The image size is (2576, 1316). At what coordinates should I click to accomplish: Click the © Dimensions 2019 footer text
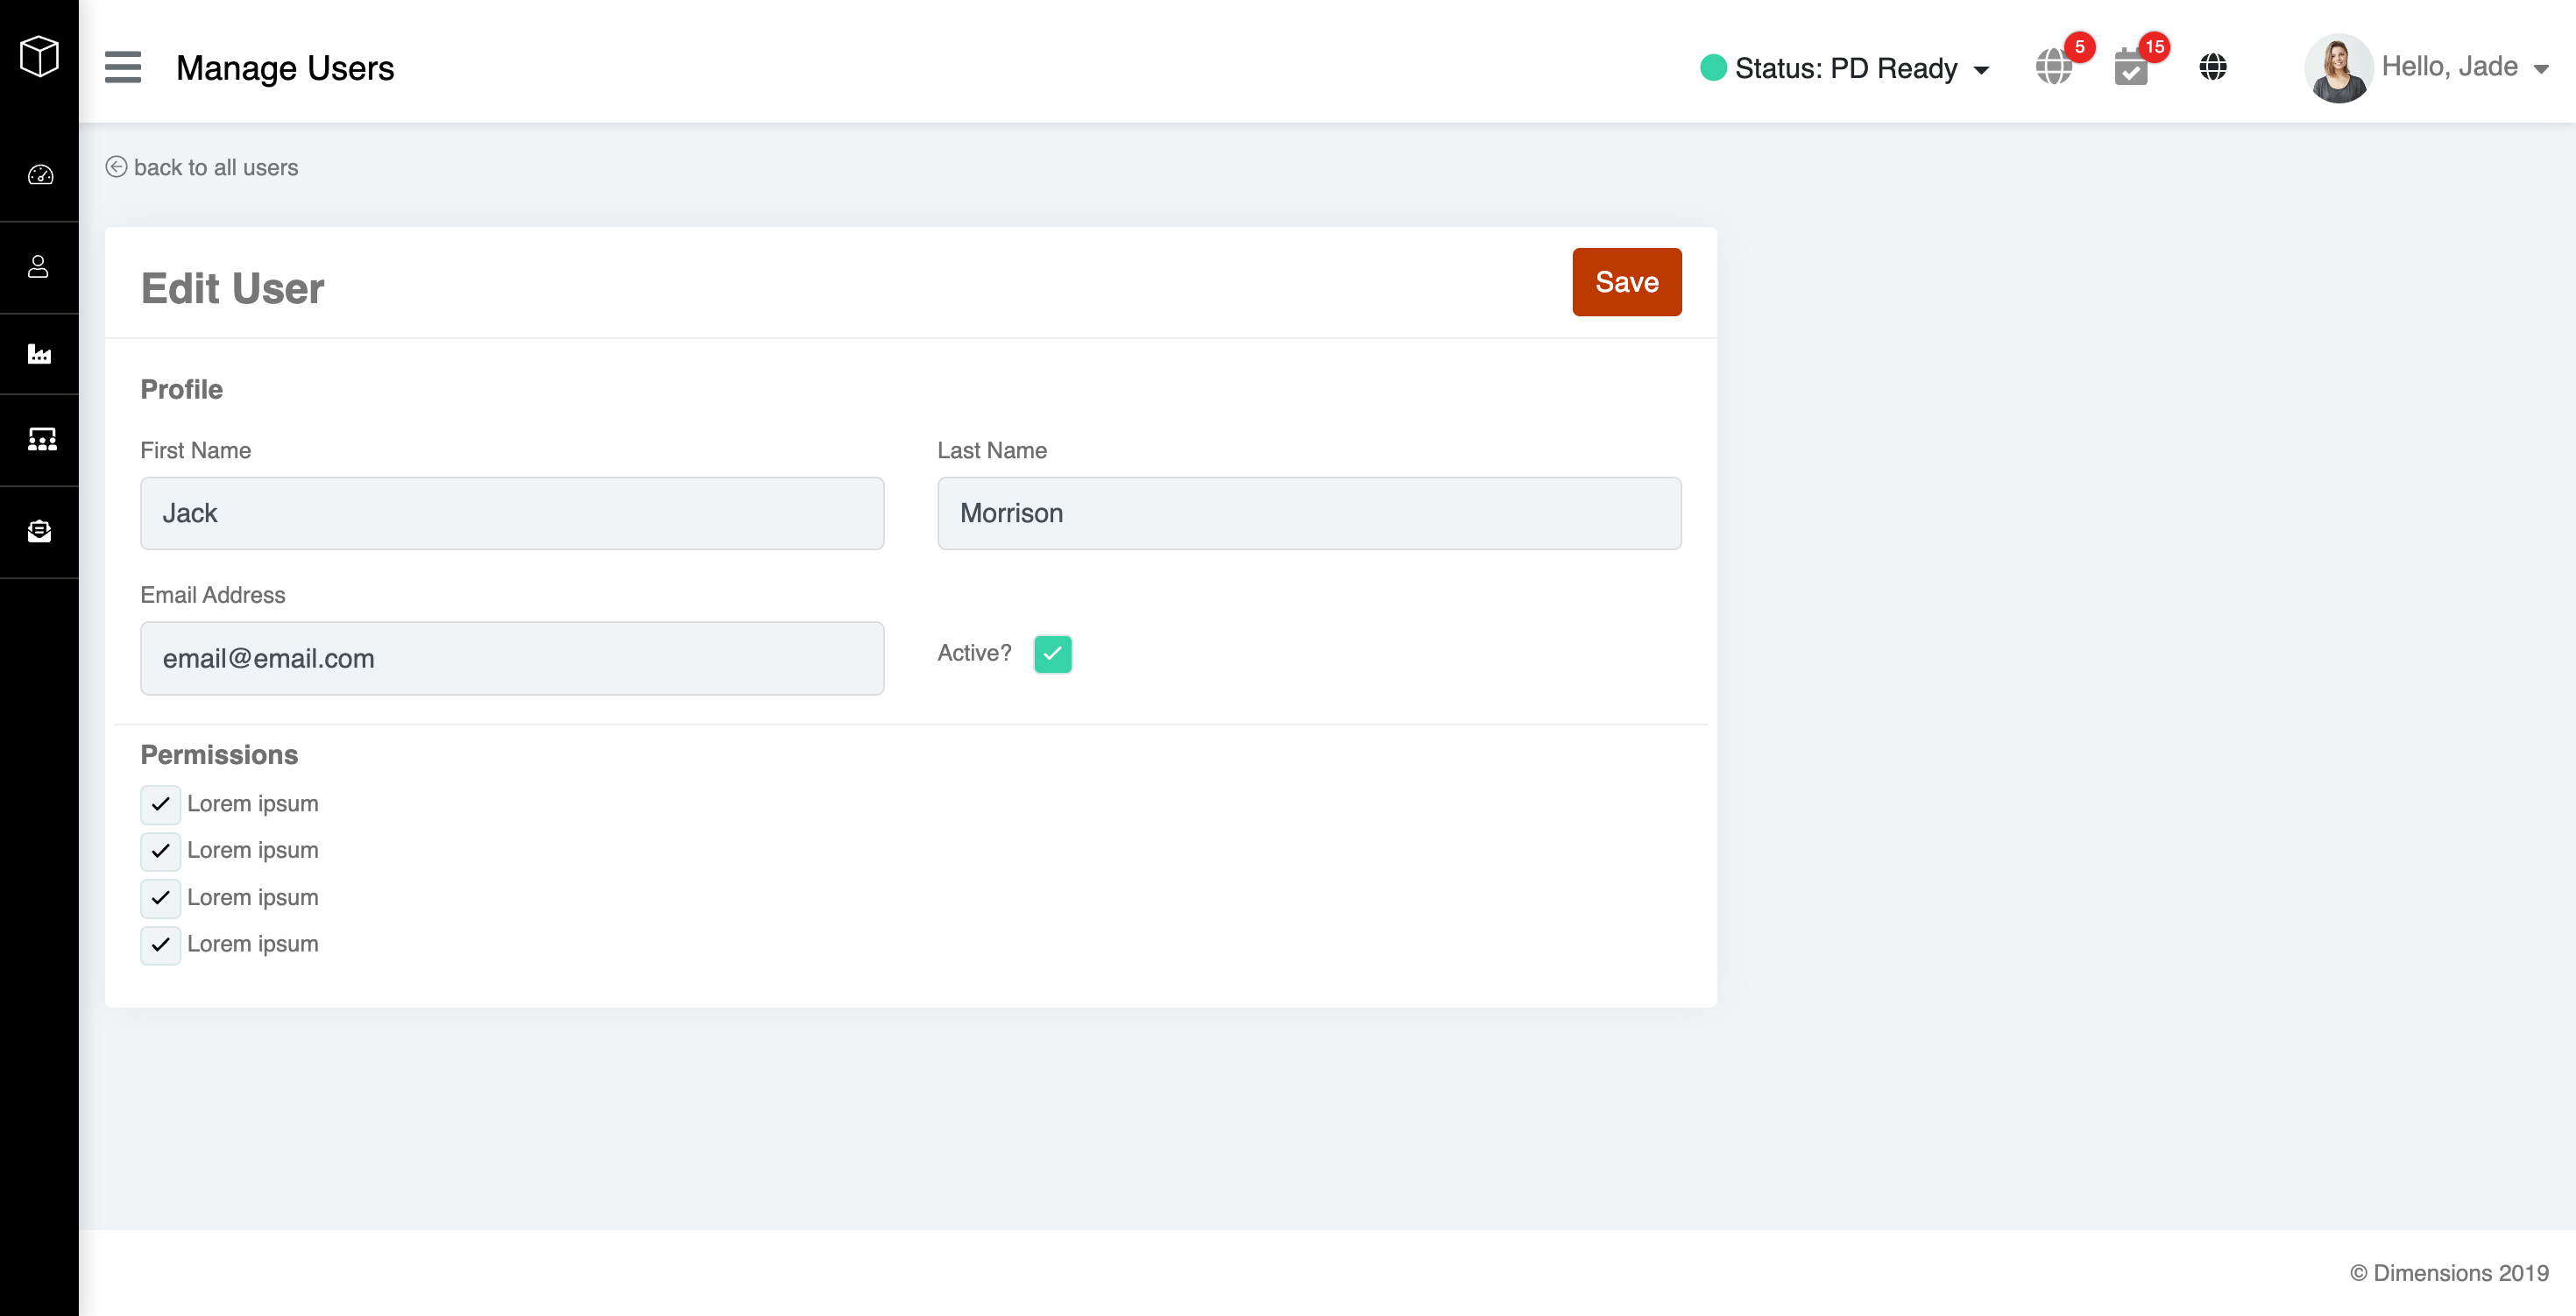click(2449, 1272)
